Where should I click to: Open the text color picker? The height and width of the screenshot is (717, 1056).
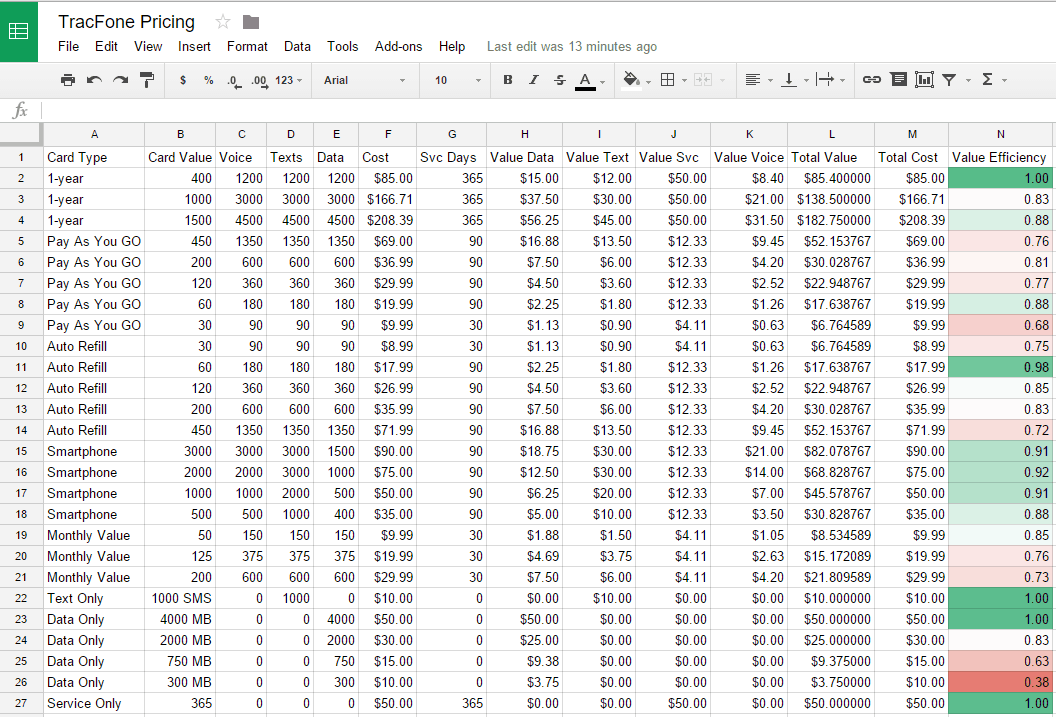point(590,81)
